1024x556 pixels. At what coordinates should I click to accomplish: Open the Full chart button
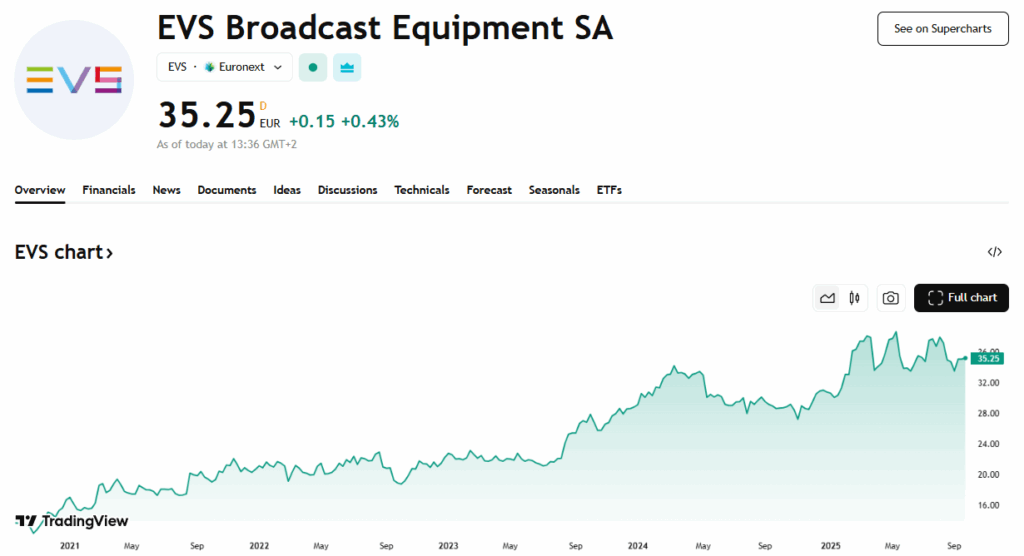(x=961, y=298)
